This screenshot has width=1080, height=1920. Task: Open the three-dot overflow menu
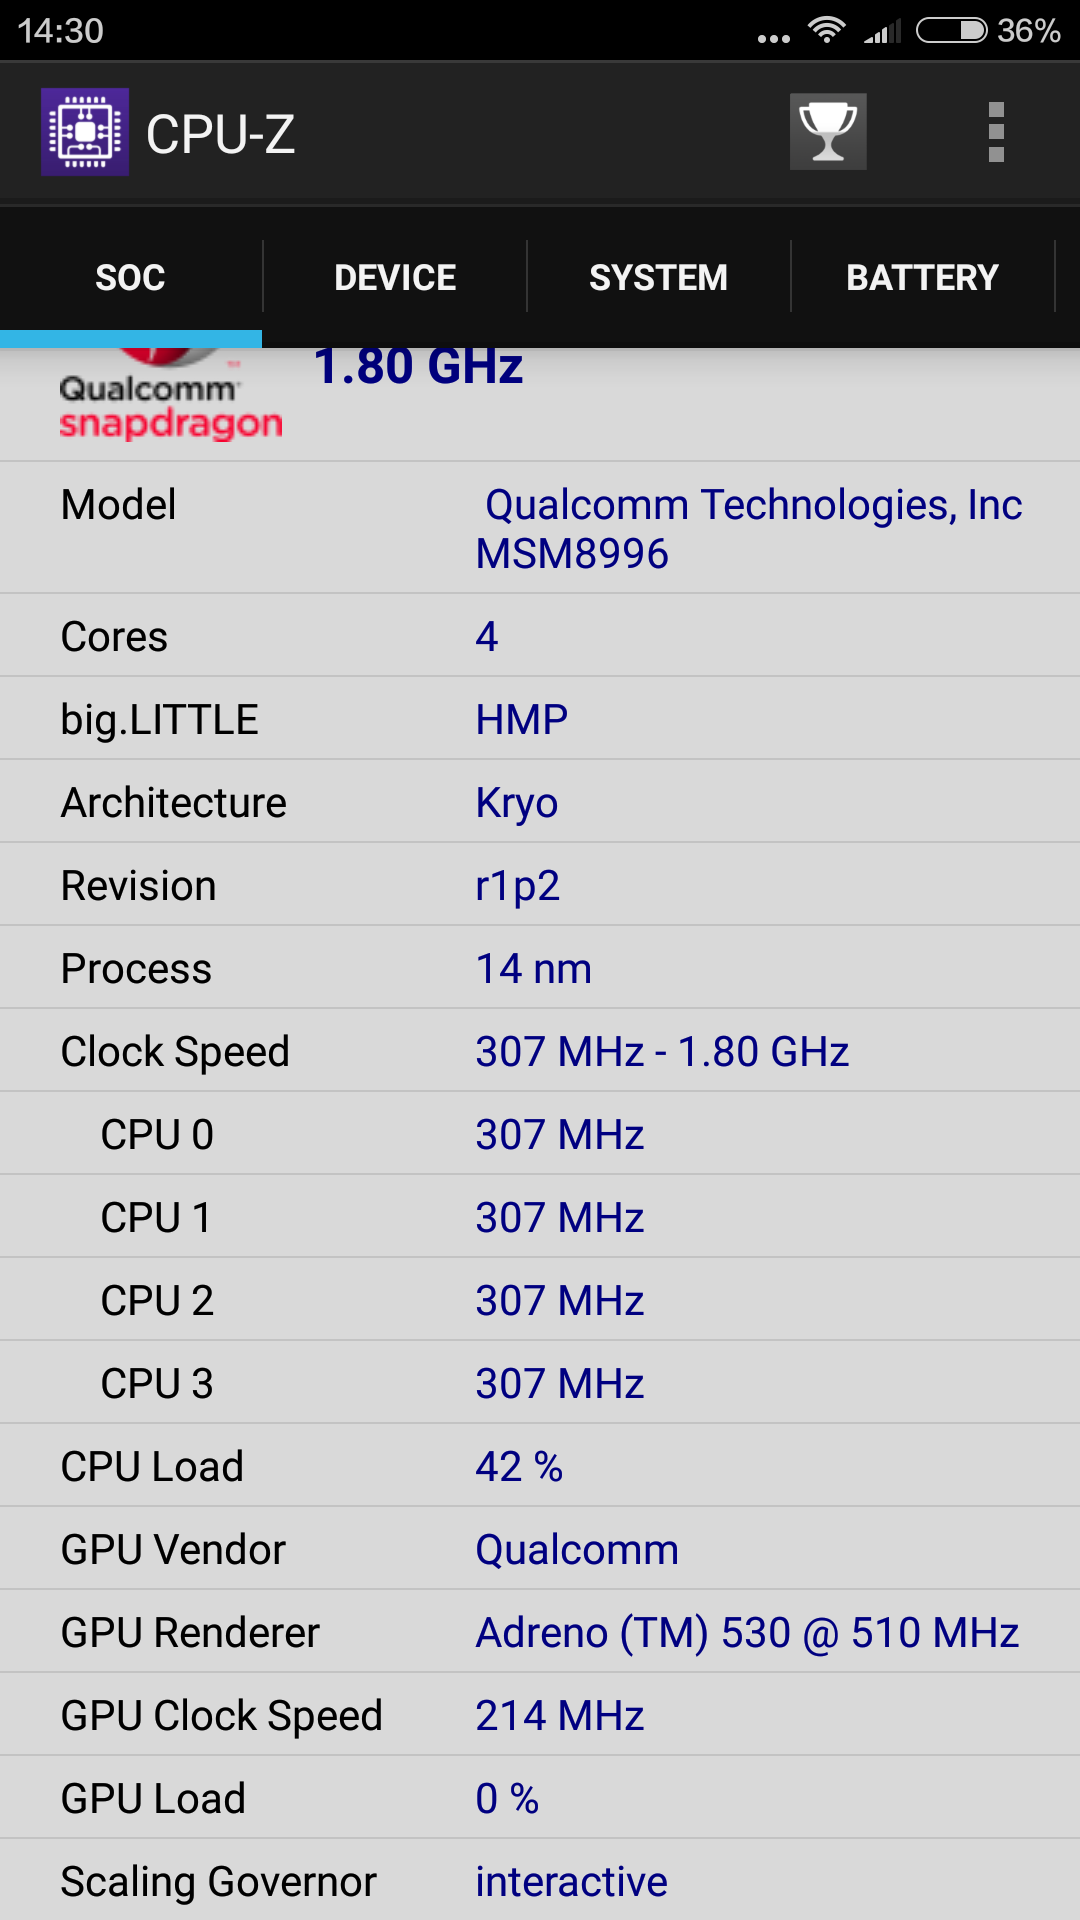point(996,132)
